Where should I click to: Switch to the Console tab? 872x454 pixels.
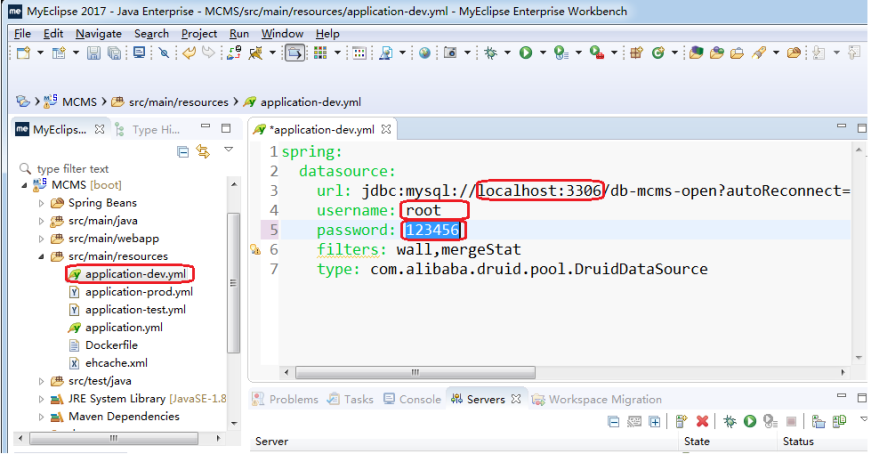point(412,399)
